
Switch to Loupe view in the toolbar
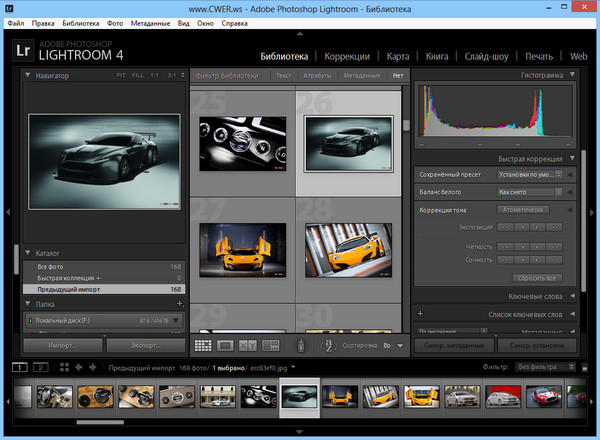point(226,345)
